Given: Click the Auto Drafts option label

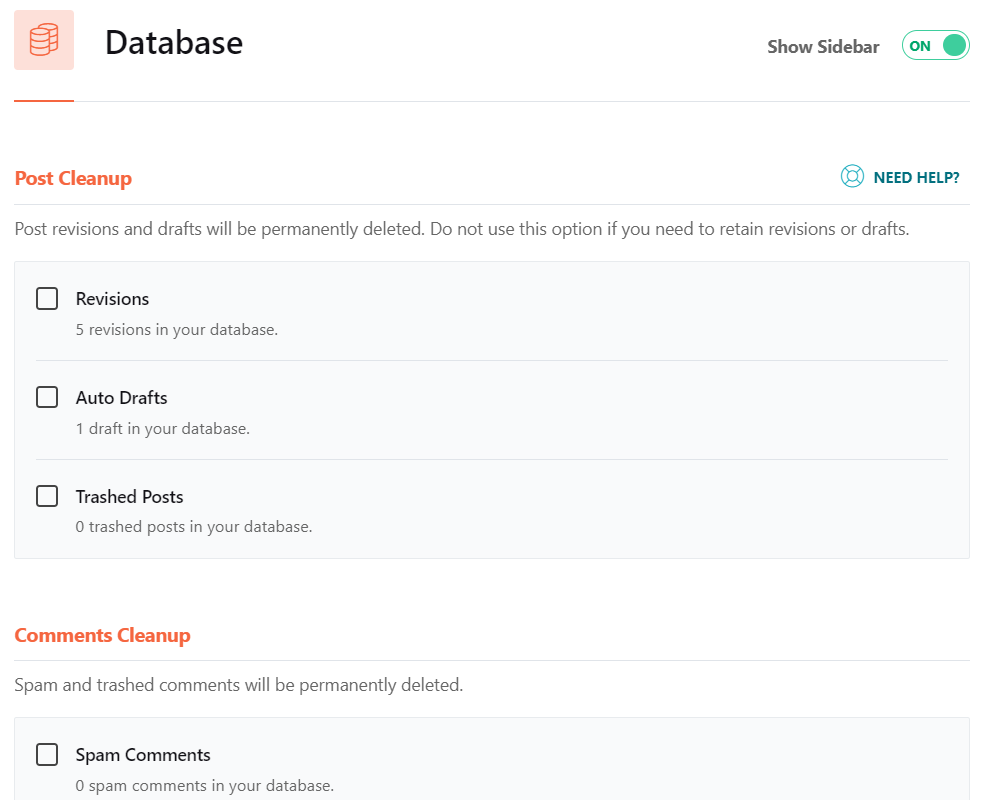Looking at the screenshot, I should pos(121,398).
